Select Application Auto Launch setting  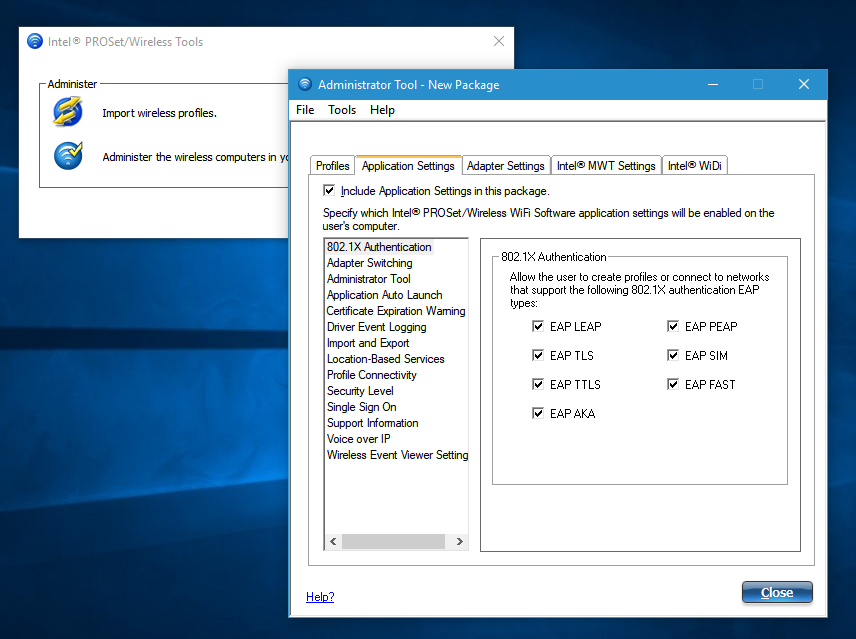[384, 295]
